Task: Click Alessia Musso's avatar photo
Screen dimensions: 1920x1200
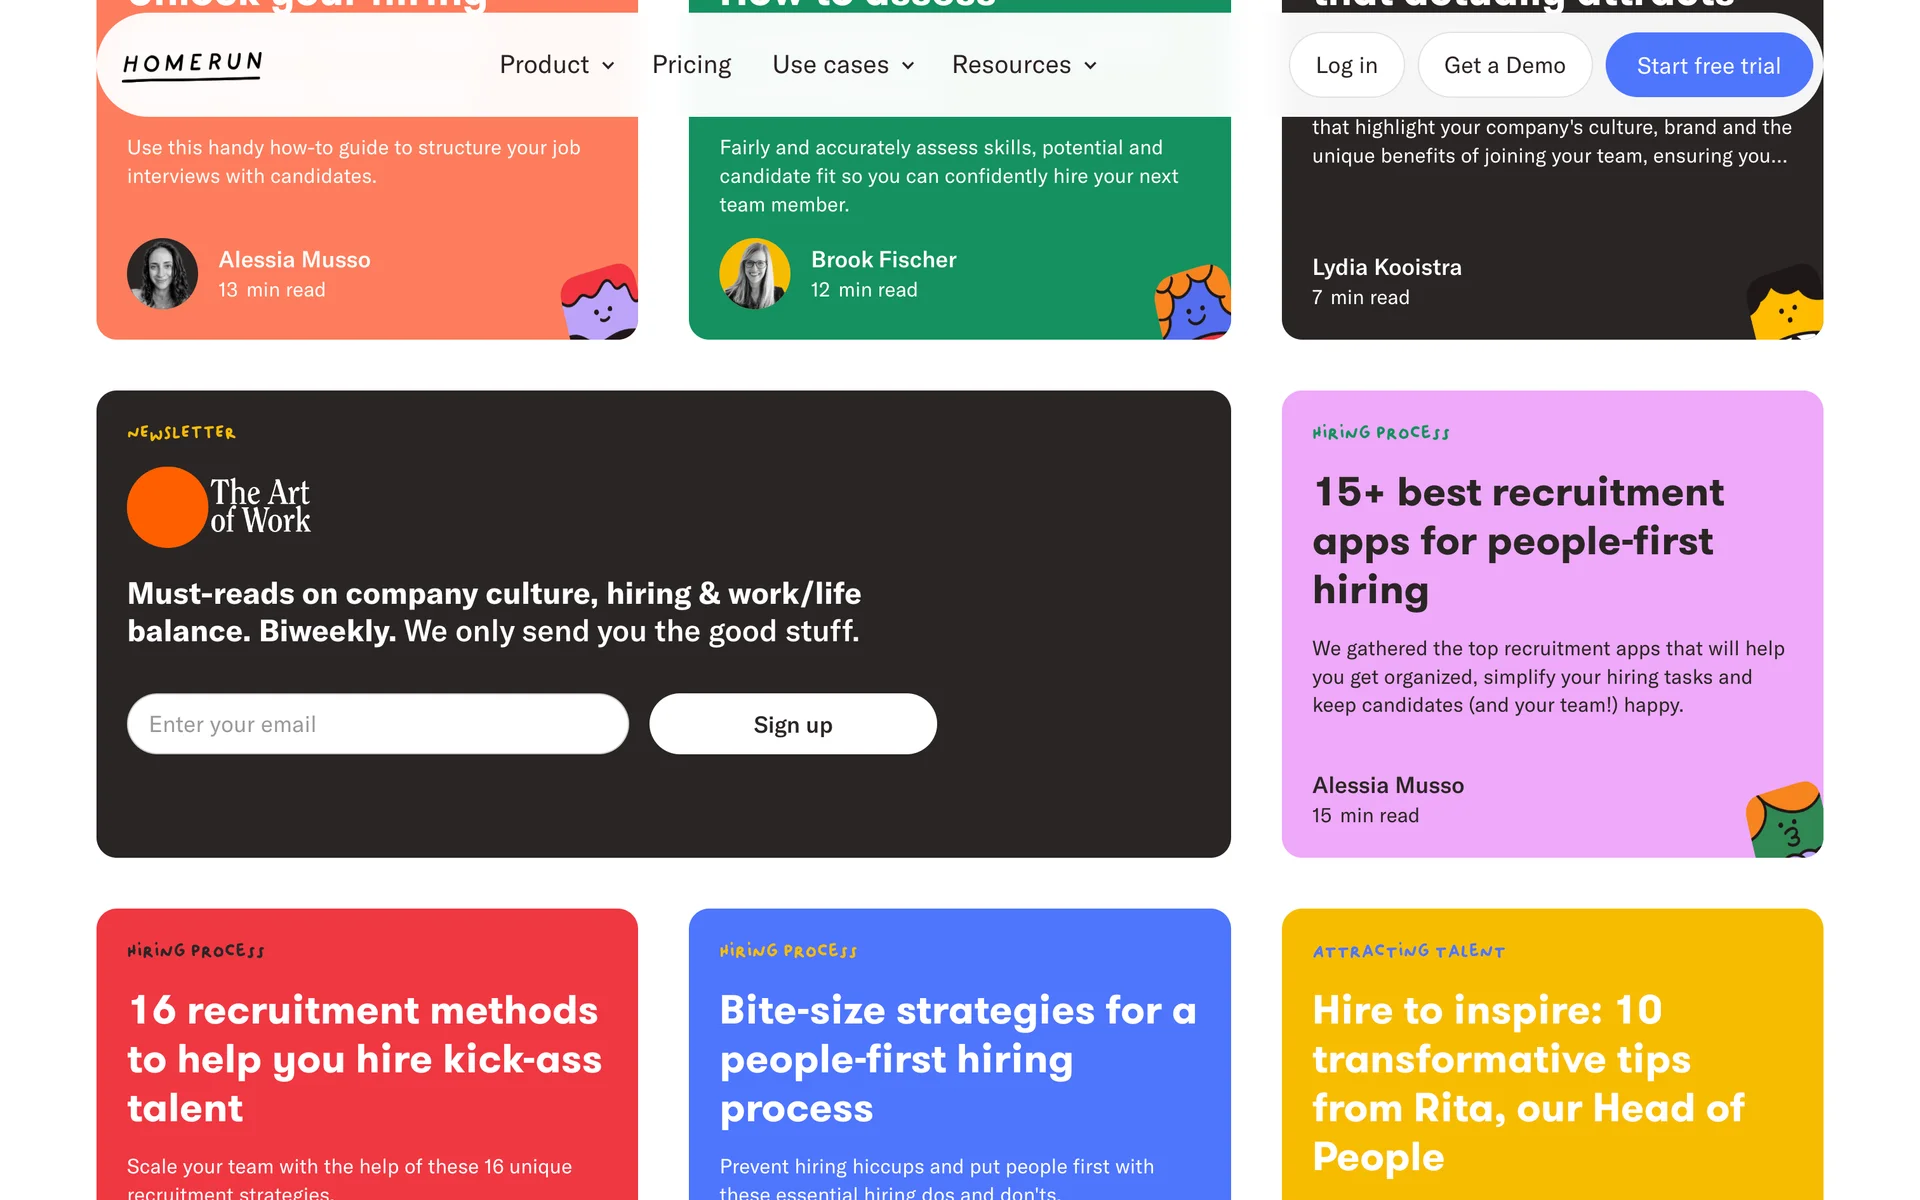Action: pyautogui.click(x=162, y=273)
